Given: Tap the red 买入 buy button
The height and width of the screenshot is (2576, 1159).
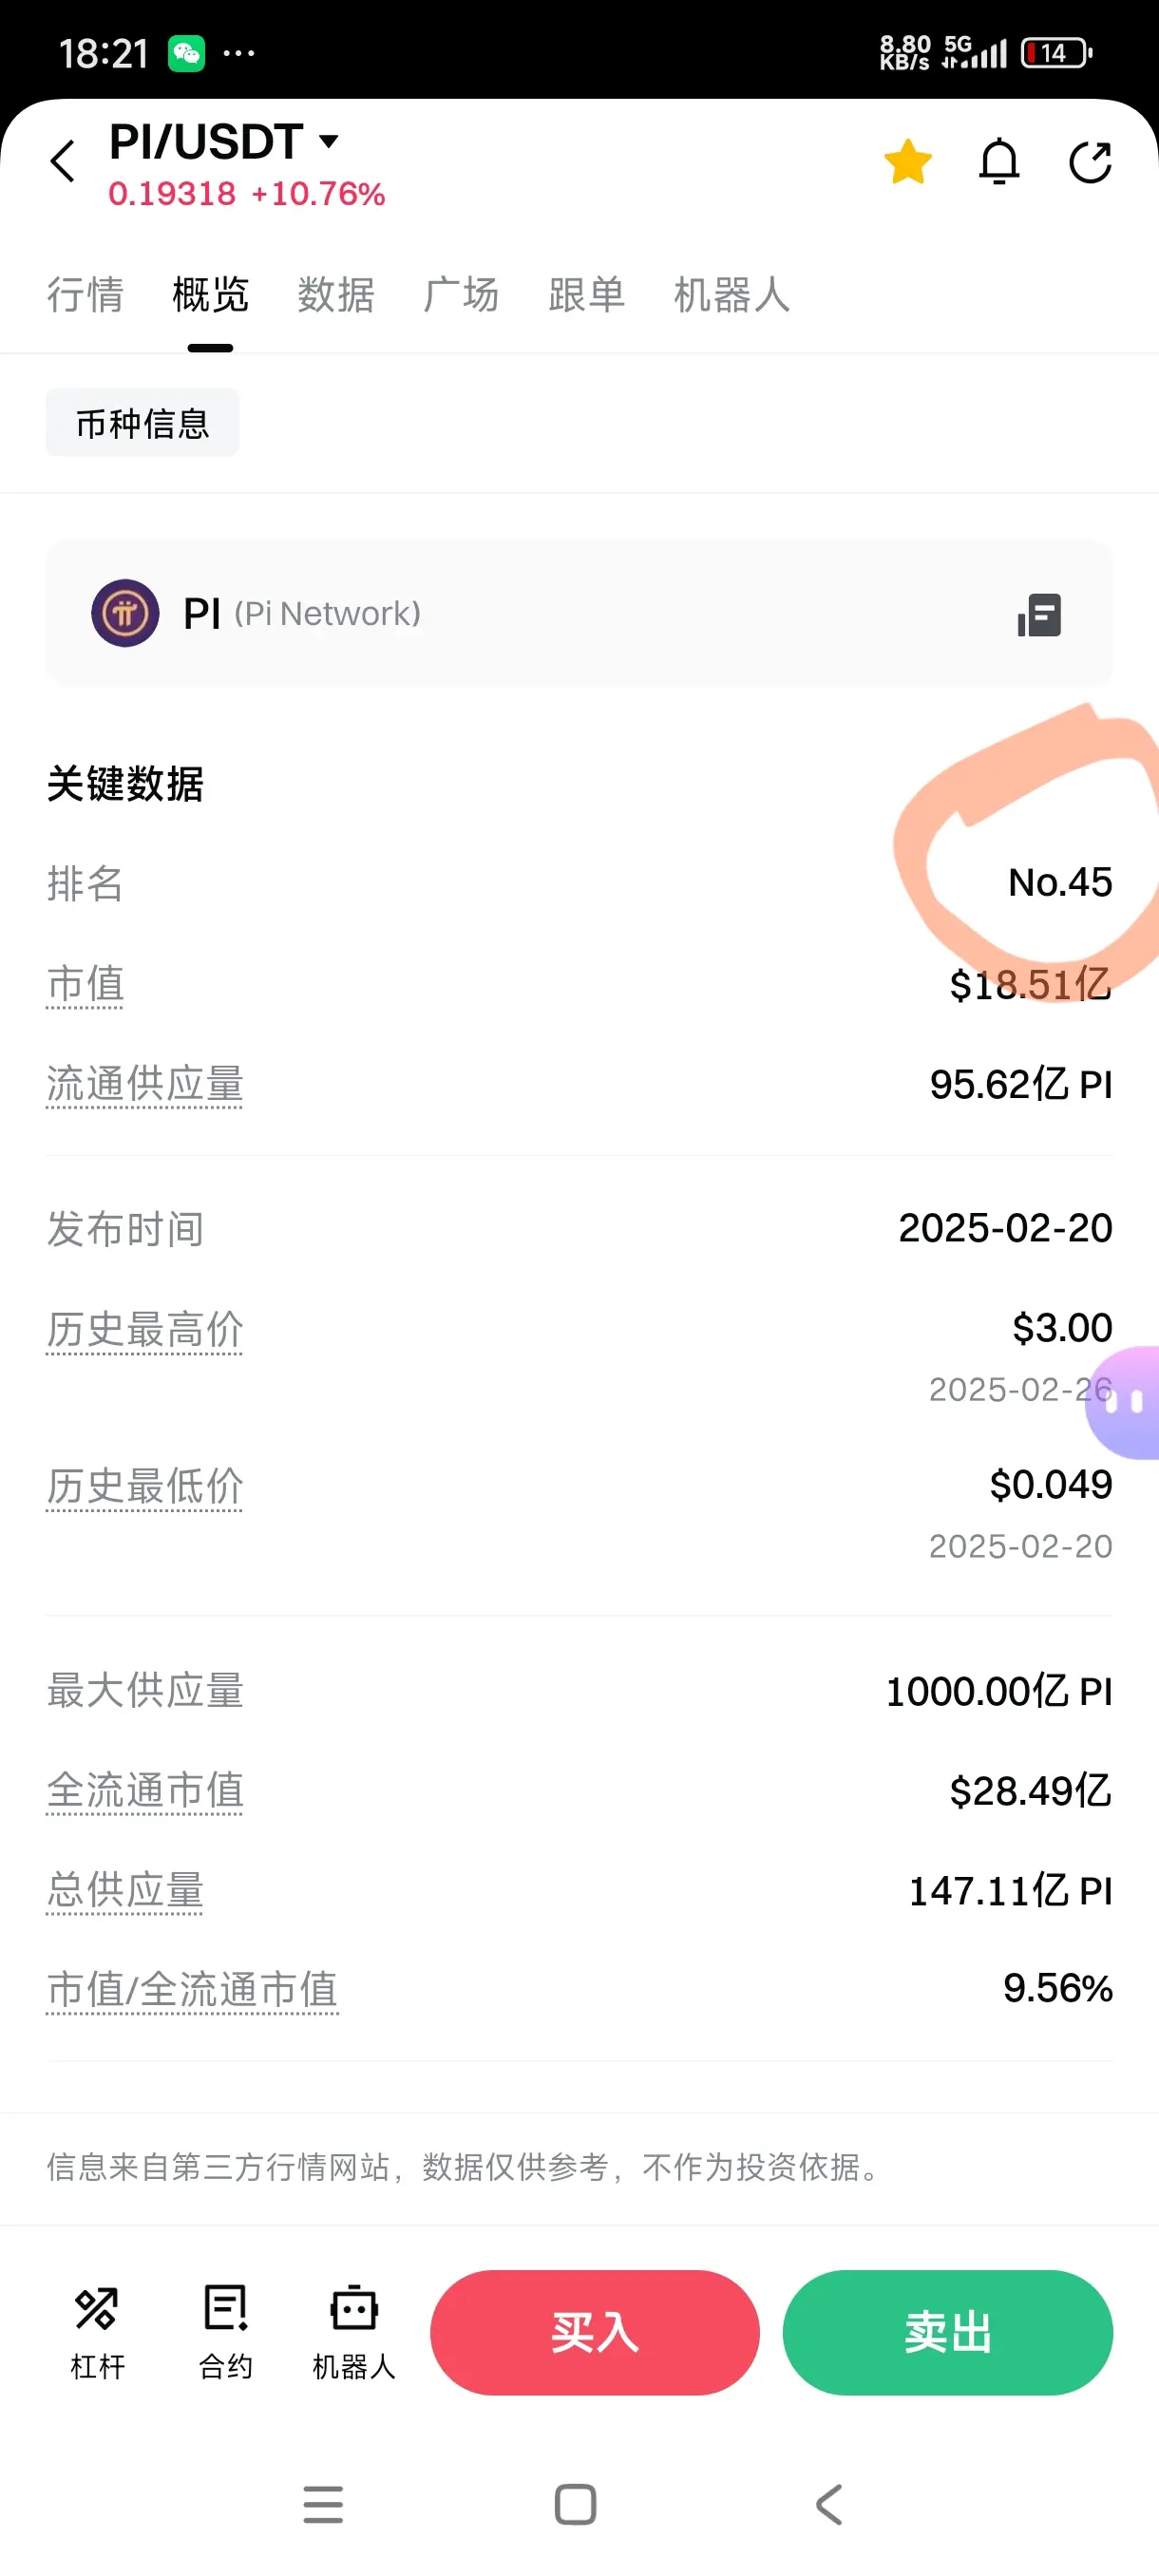Looking at the screenshot, I should point(595,2332).
